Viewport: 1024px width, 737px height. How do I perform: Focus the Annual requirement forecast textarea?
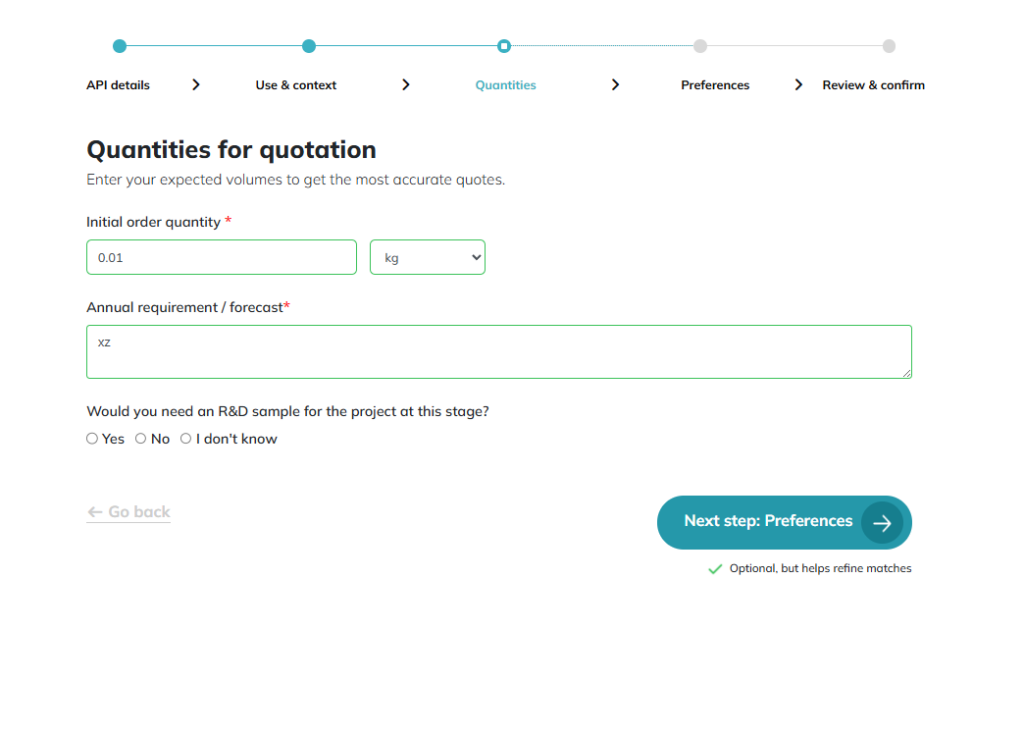(498, 352)
